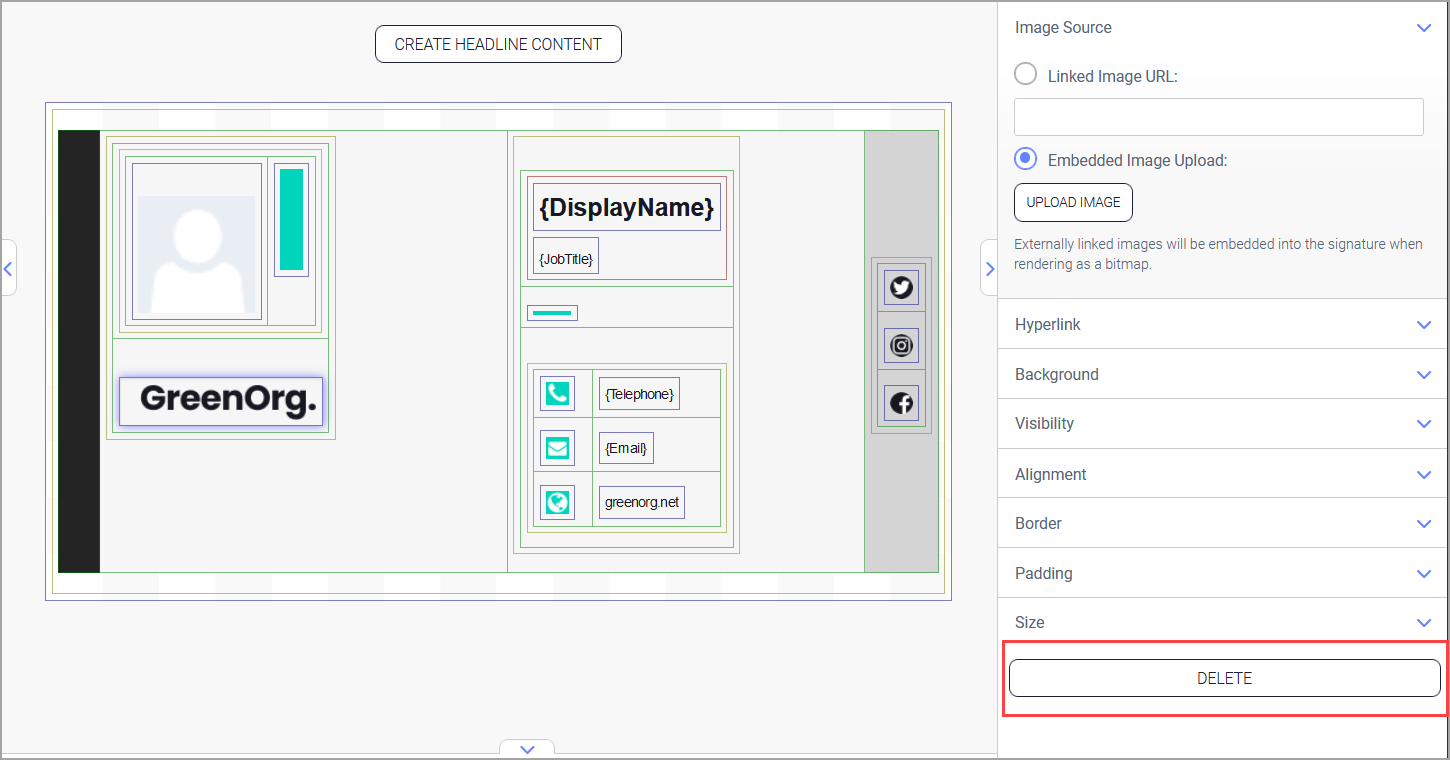This screenshot has width=1450, height=760.
Task: Select the Instagram icon in signature
Action: point(901,346)
